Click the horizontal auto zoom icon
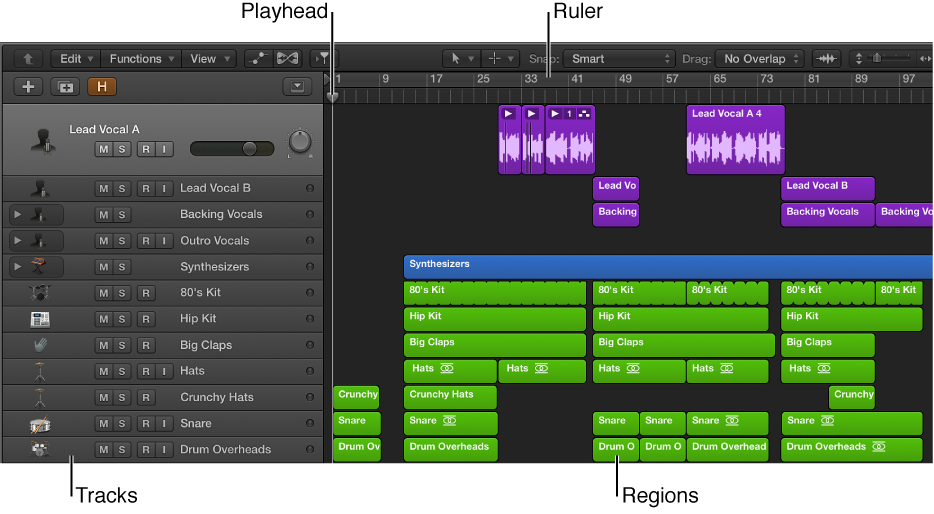This screenshot has width=934, height=514. pyautogui.click(x=925, y=58)
